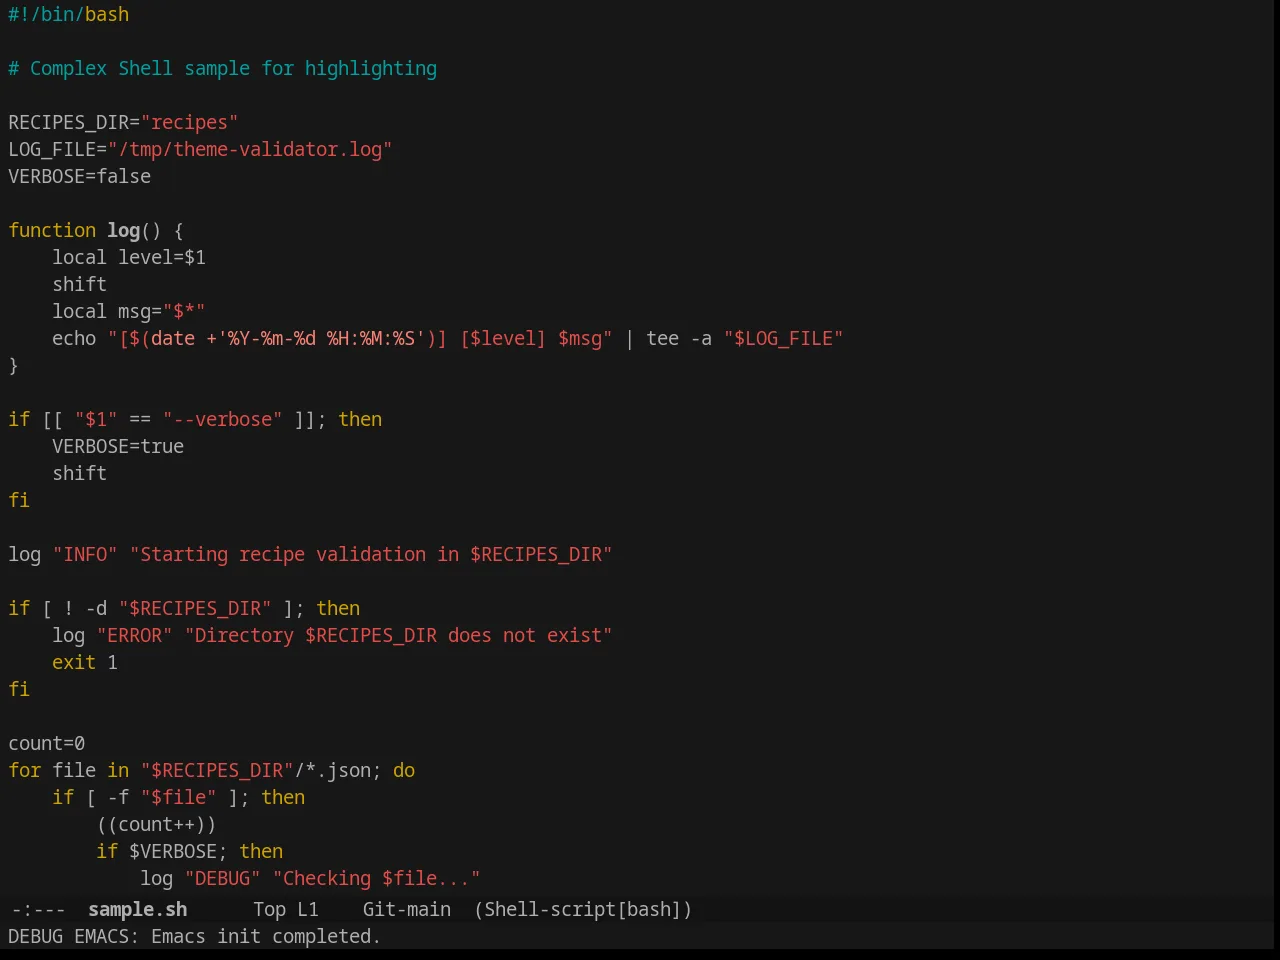Click the Top position indicator in mode line
Viewport: 1280px width, 960px height.
269,909
